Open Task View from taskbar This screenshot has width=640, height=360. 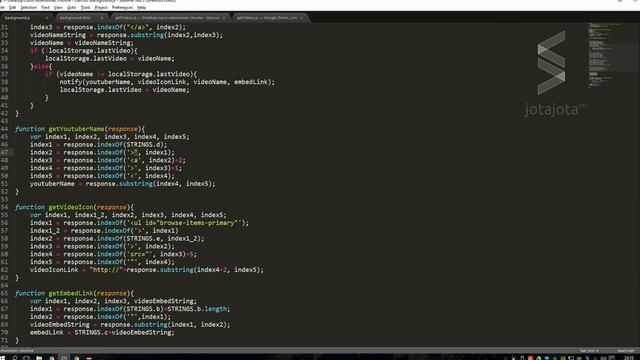[27, 358]
